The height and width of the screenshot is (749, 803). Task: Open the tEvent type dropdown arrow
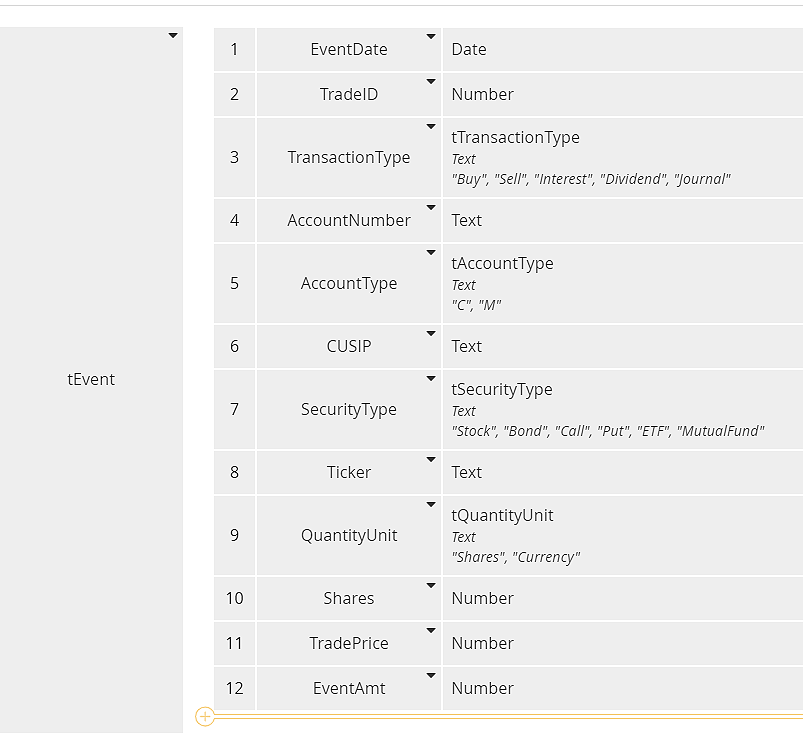[x=173, y=36]
